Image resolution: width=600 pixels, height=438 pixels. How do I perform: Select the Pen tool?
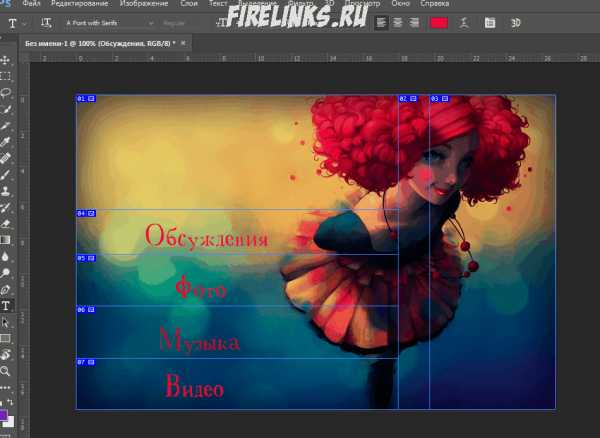(x=5, y=290)
